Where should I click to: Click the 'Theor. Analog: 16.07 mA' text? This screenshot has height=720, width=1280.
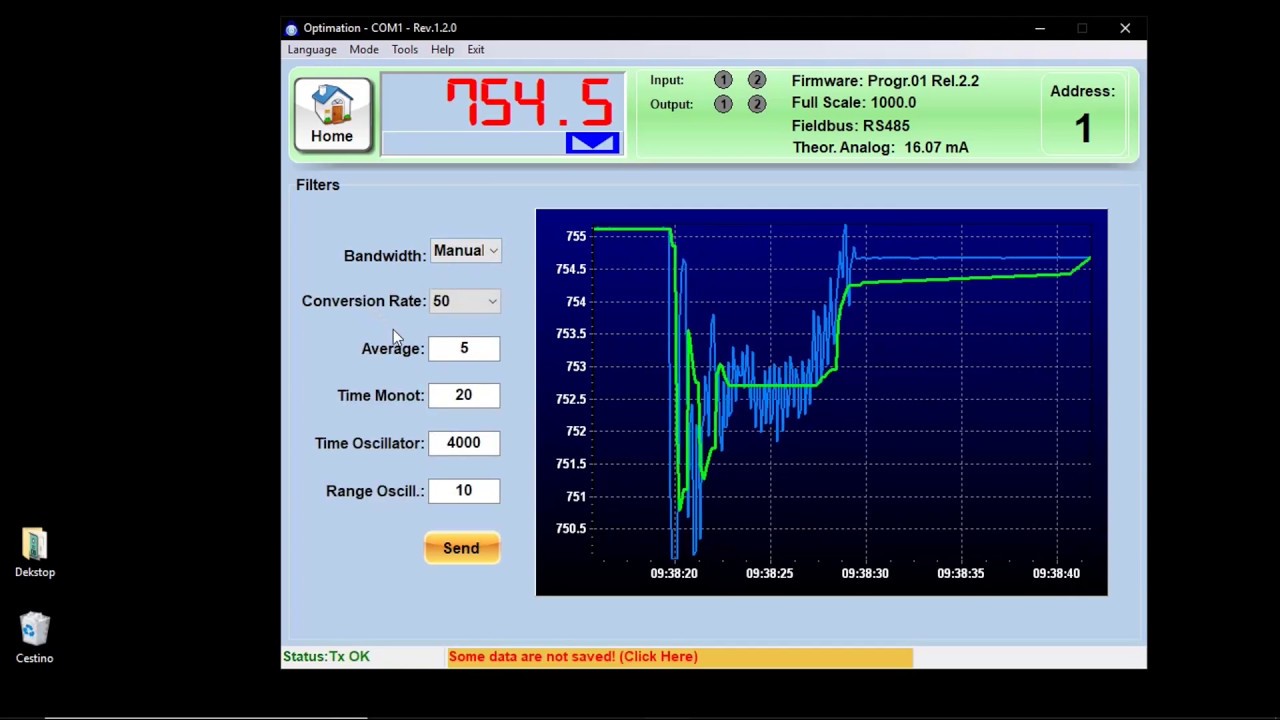pyautogui.click(x=881, y=148)
